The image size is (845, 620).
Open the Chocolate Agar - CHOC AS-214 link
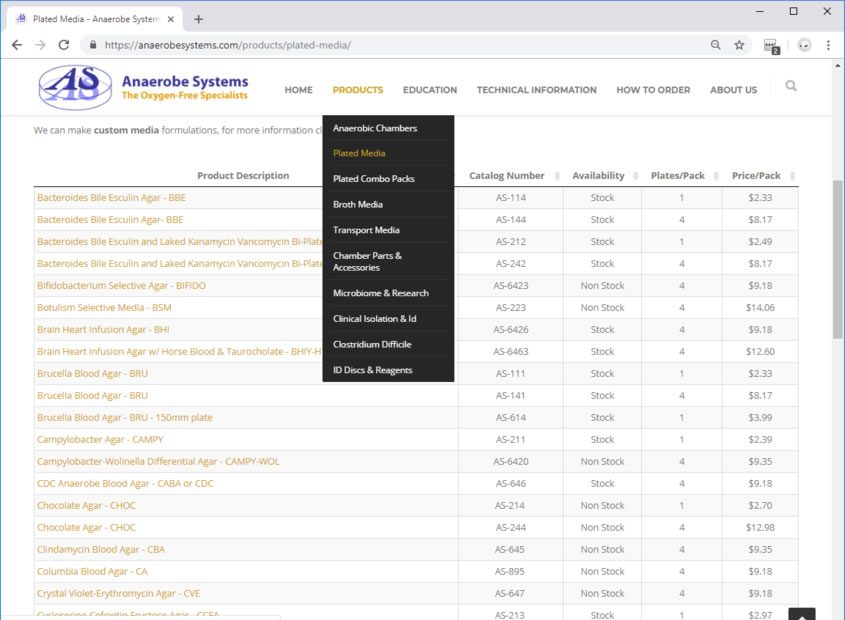[x=86, y=506]
